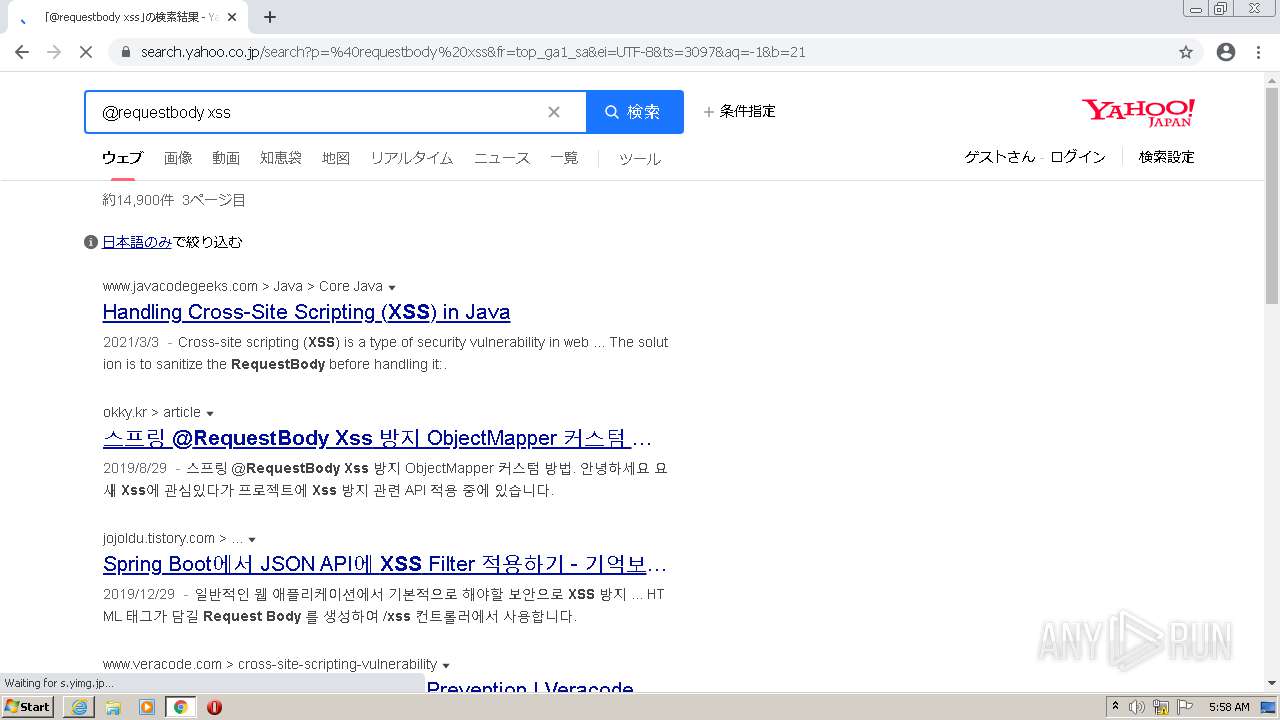Expand okky.kr result dropdown arrow
The image size is (1280, 720).
click(x=210, y=413)
